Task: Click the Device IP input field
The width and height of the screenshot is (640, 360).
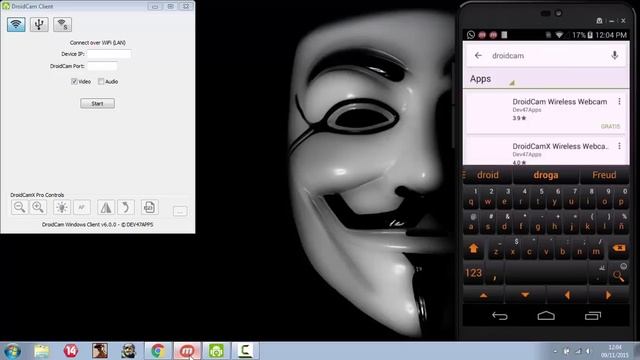Action: tap(109, 54)
